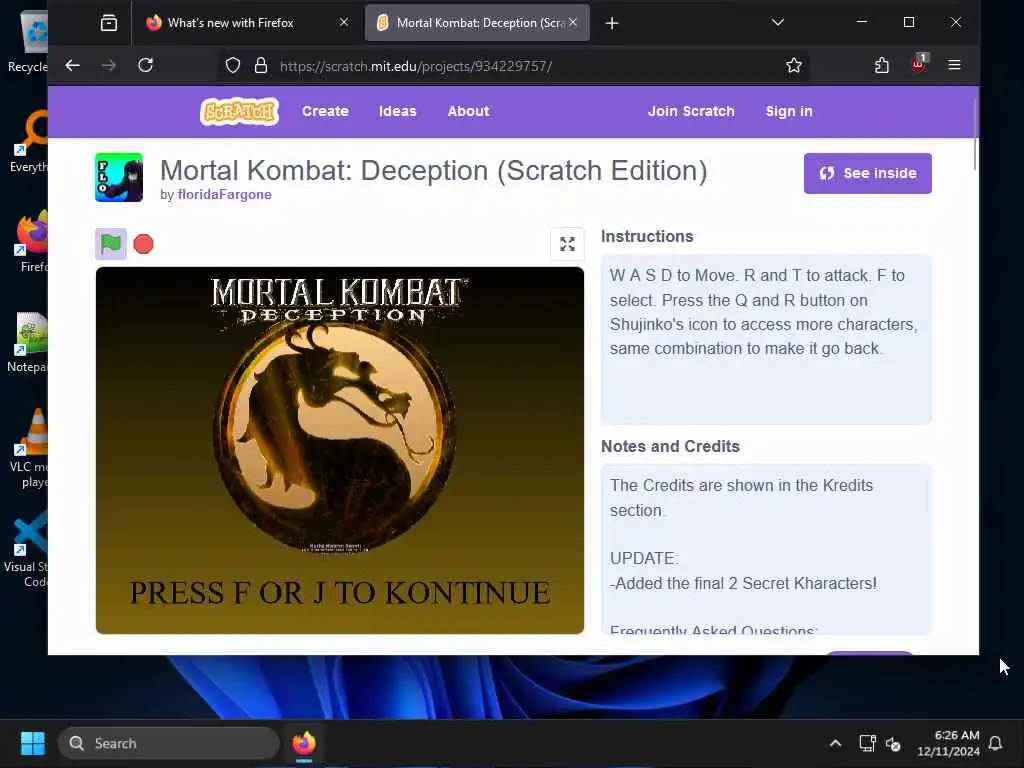
Task: Reload the current page
Action: (x=146, y=65)
